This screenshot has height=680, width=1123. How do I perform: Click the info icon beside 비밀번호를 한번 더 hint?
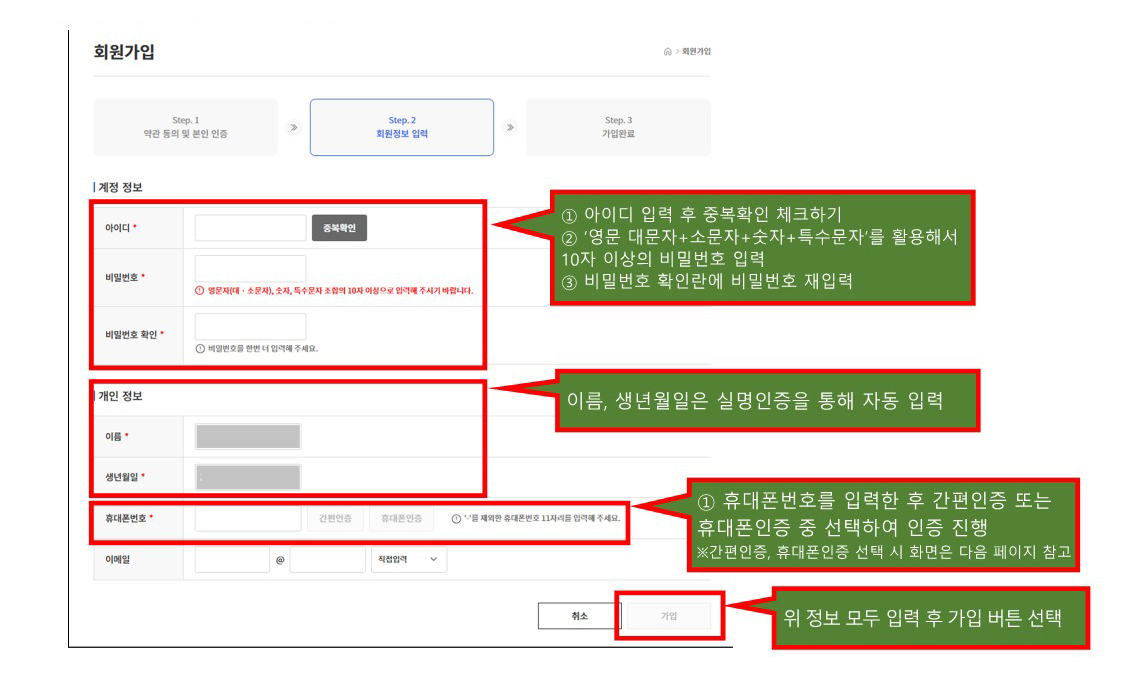tap(200, 348)
